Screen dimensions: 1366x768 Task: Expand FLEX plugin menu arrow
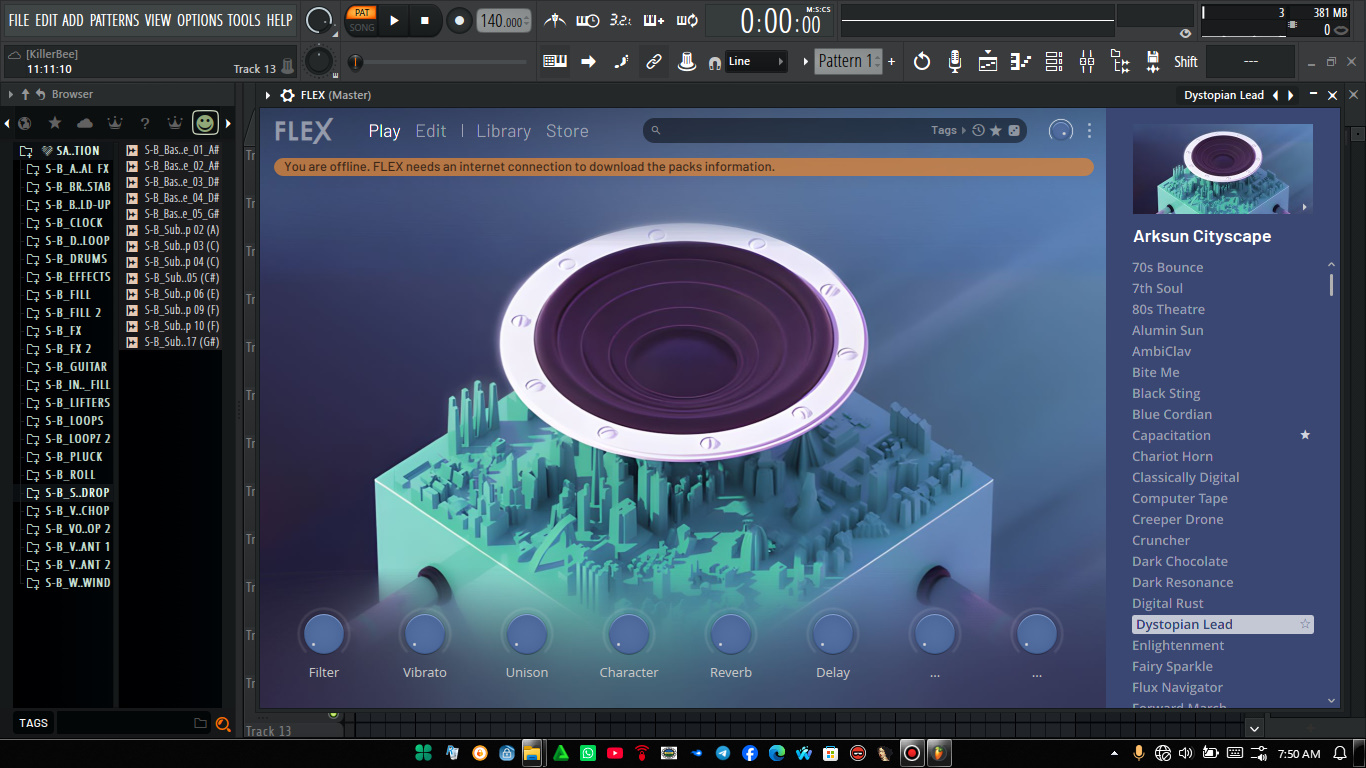pos(268,95)
